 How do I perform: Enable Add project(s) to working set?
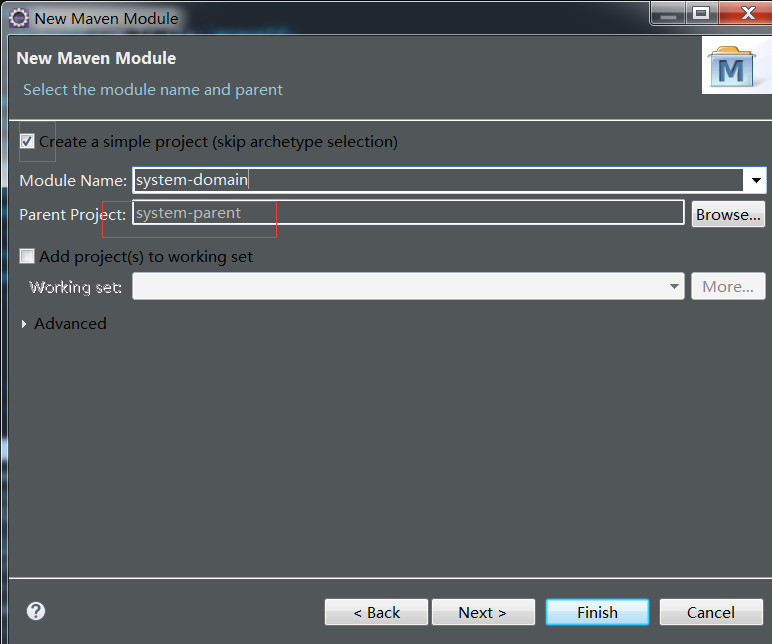click(x=27, y=256)
